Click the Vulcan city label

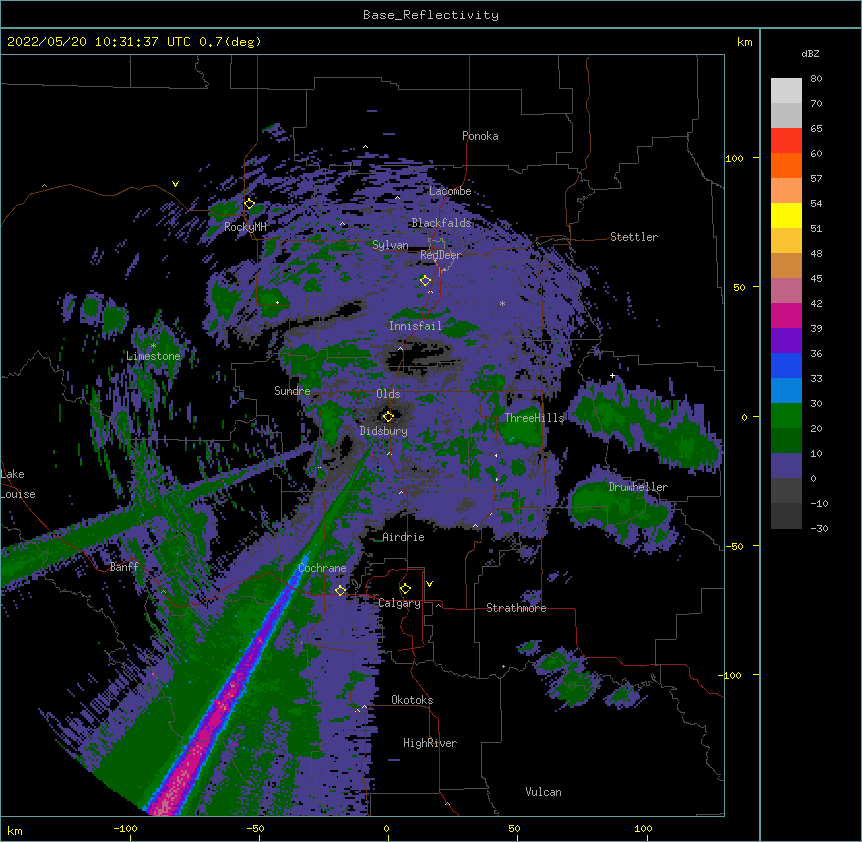[543, 792]
